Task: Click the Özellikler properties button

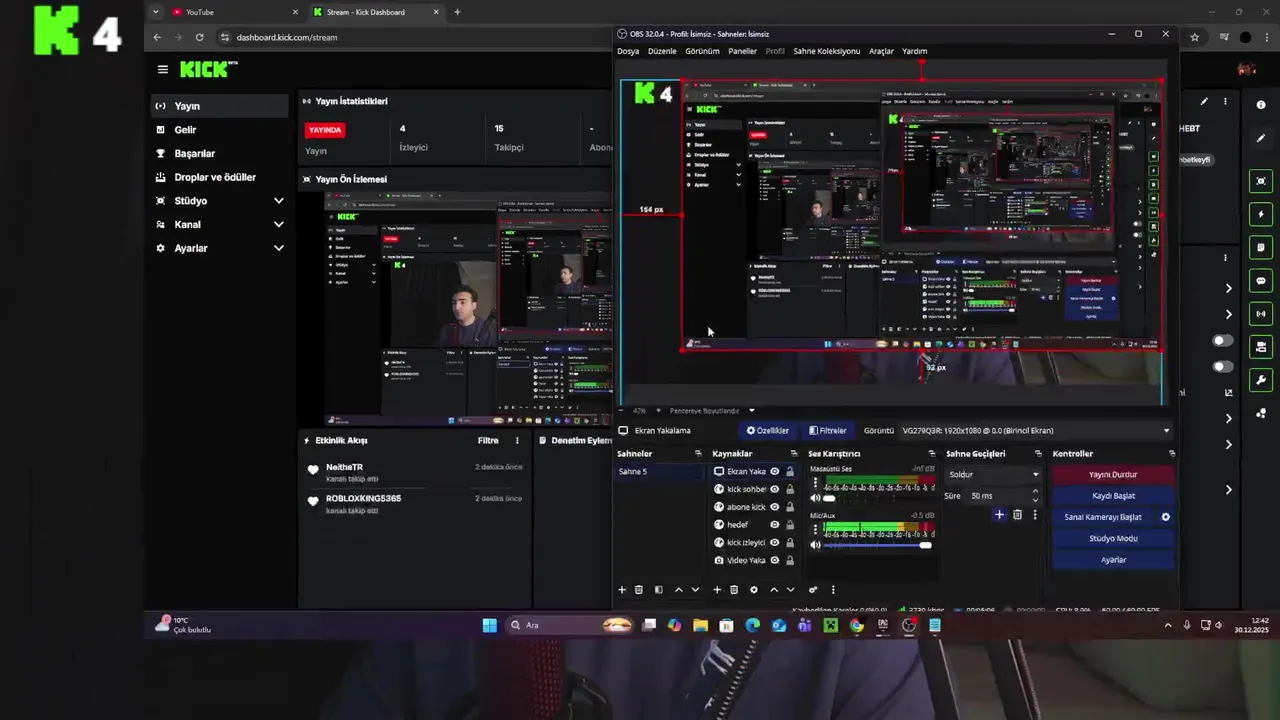Action: pyautogui.click(x=768, y=431)
